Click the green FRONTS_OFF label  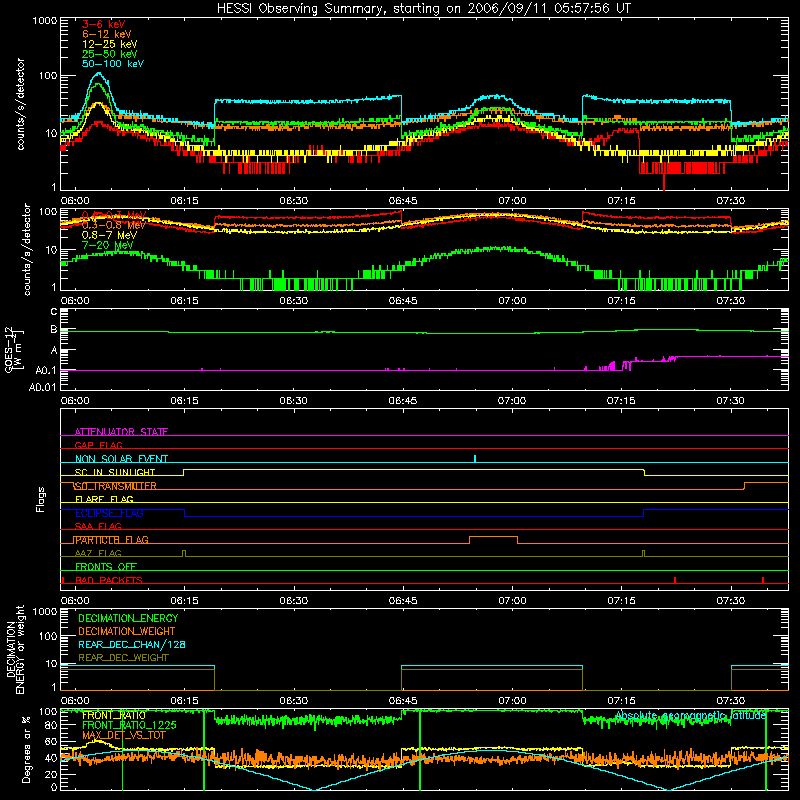pyautogui.click(x=106, y=566)
